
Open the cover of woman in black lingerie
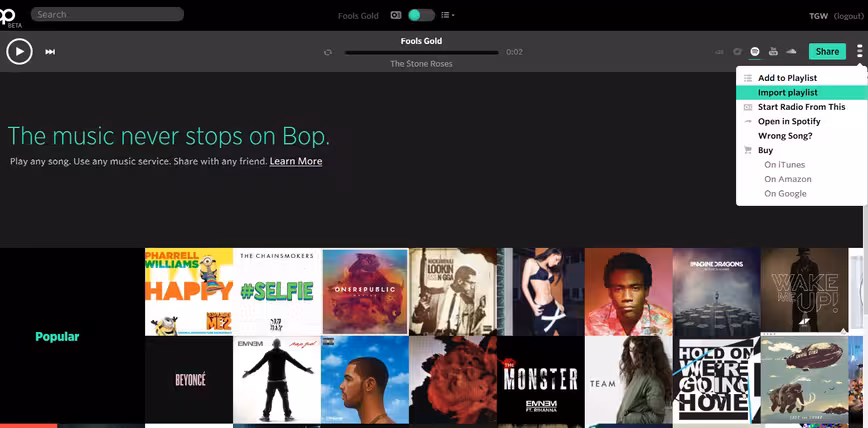coord(541,292)
